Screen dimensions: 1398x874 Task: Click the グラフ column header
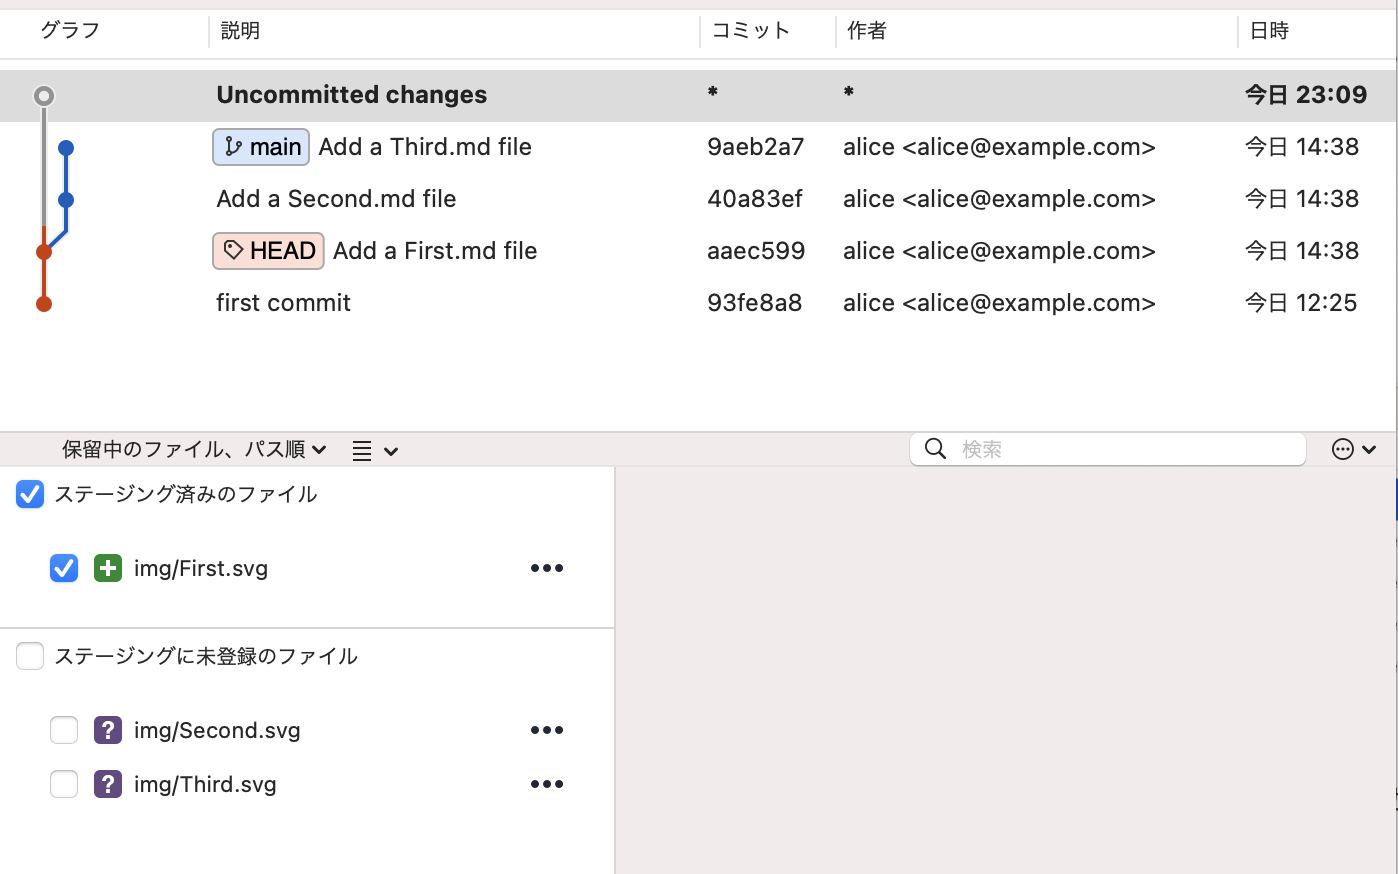point(70,31)
